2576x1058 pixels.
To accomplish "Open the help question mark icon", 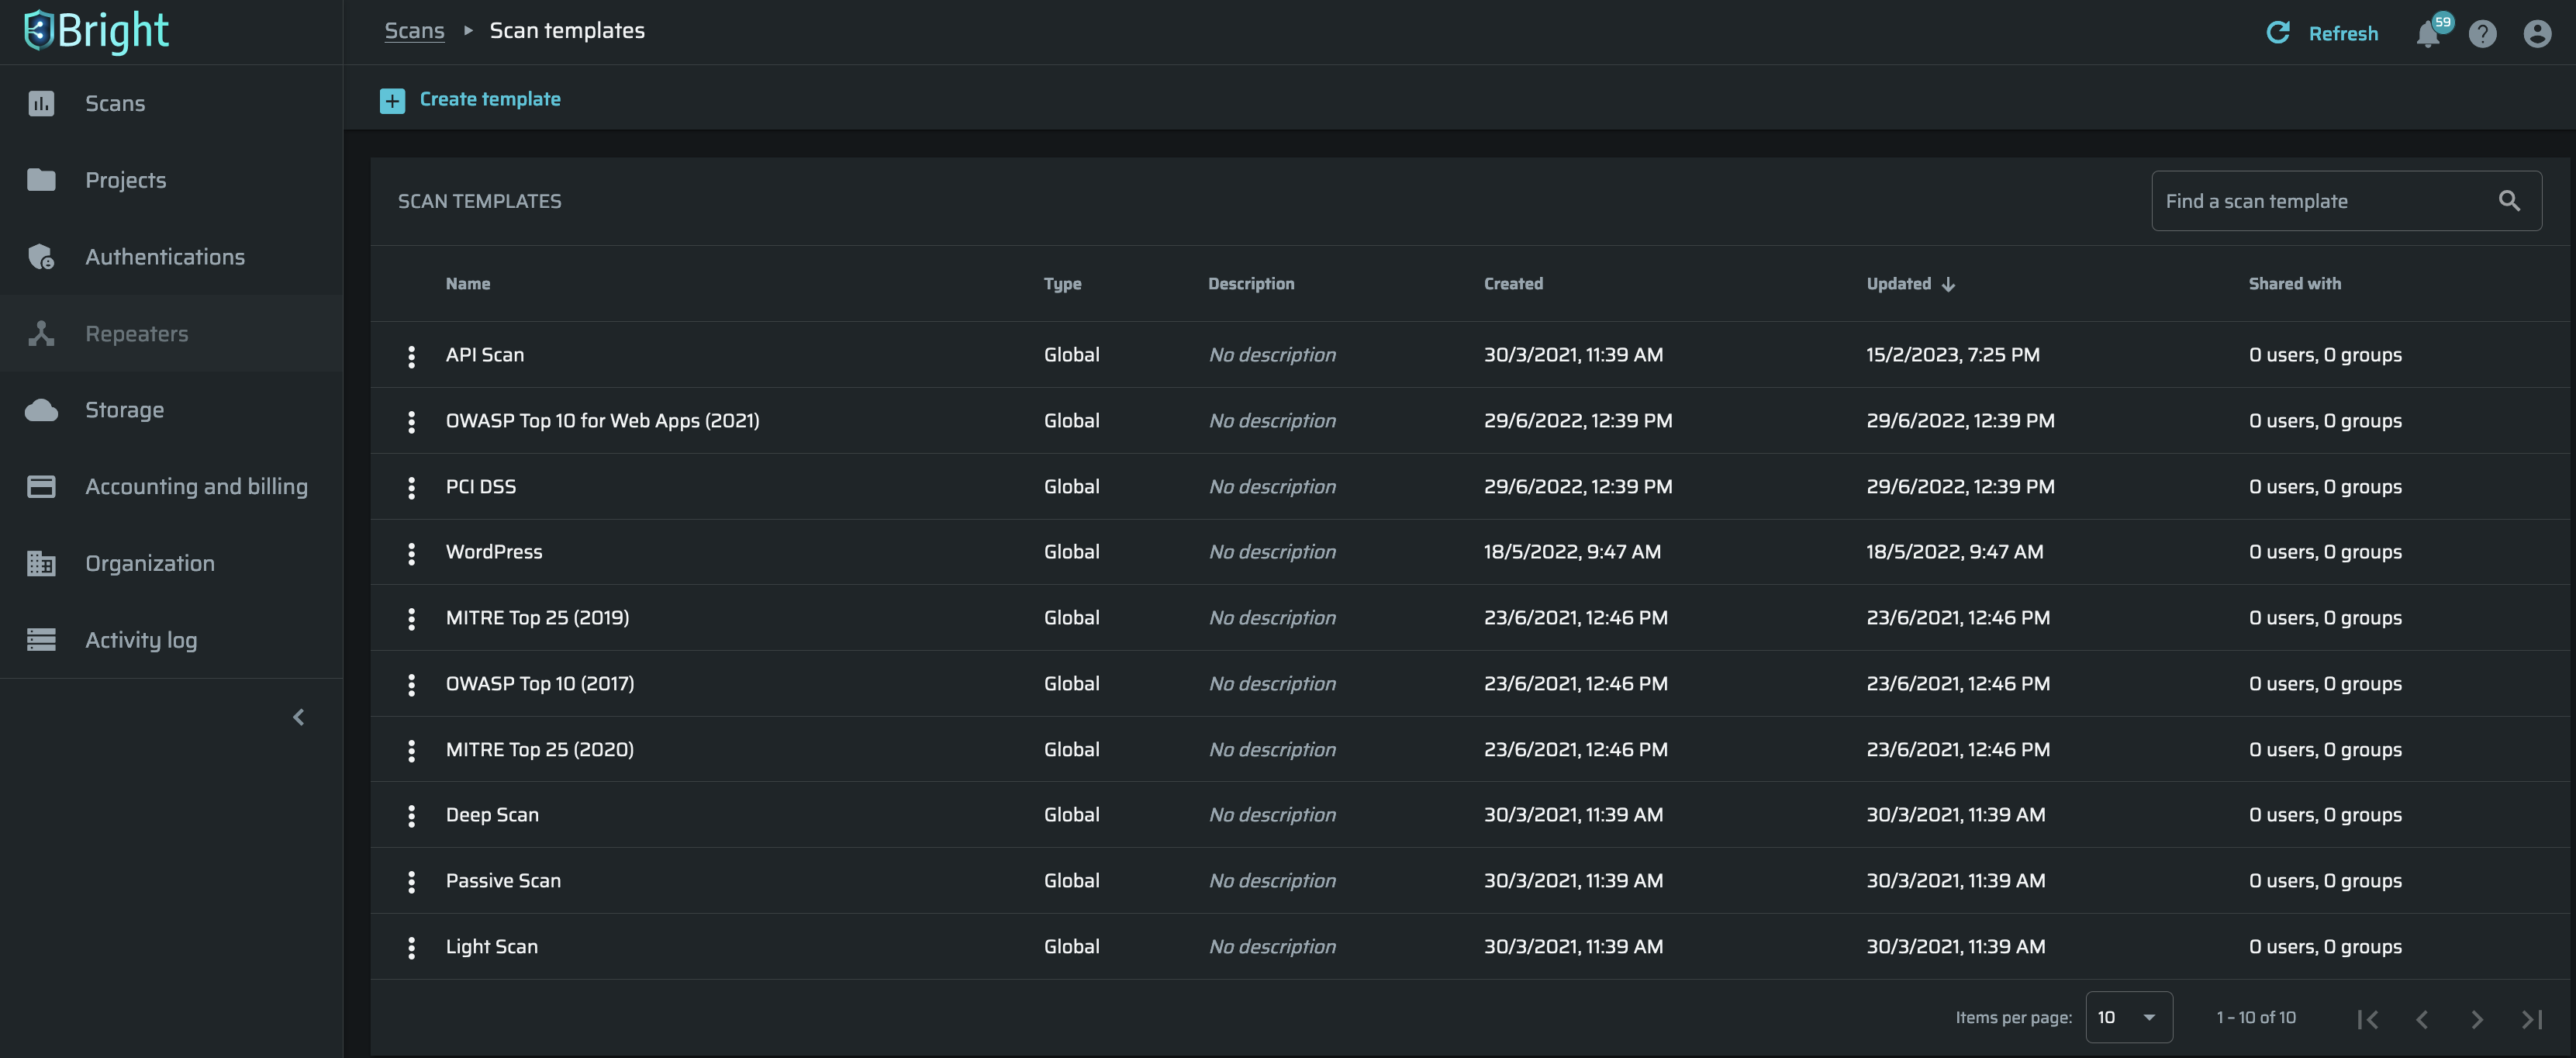I will pos(2482,34).
